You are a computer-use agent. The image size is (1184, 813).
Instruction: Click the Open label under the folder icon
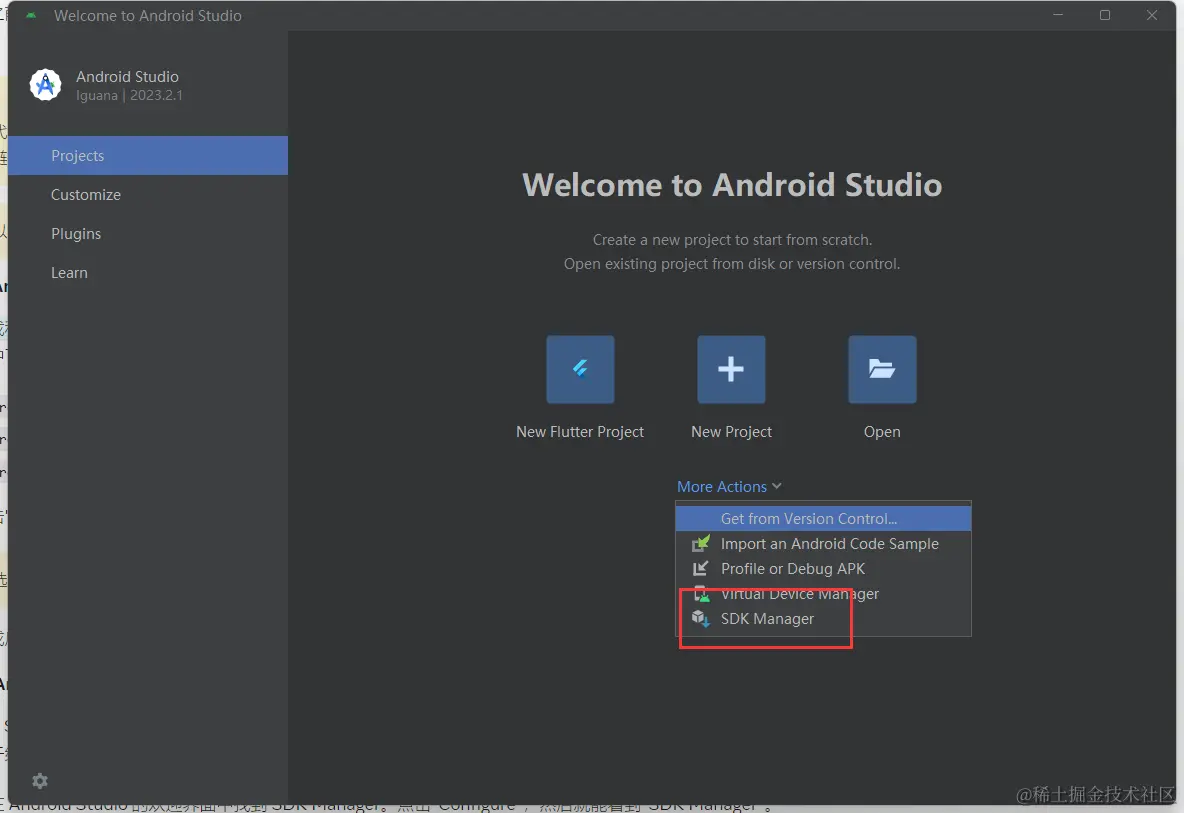tap(882, 432)
